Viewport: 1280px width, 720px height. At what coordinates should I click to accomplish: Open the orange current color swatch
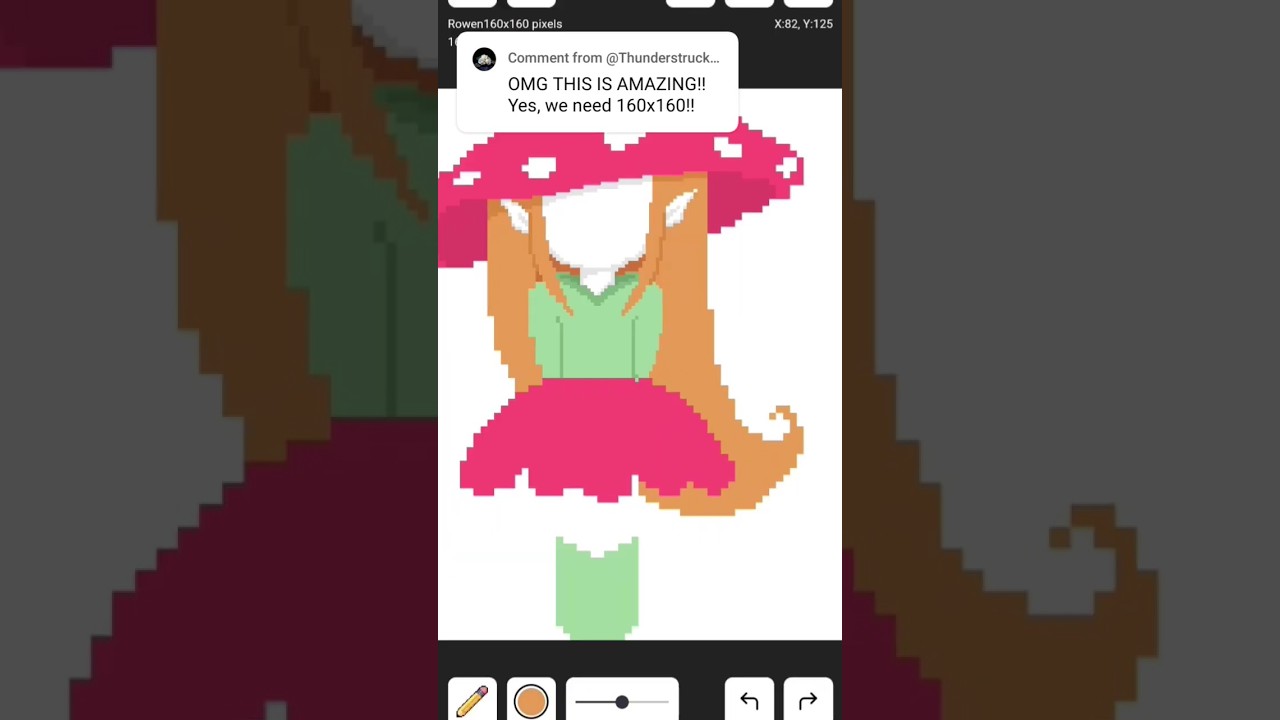[x=531, y=700]
